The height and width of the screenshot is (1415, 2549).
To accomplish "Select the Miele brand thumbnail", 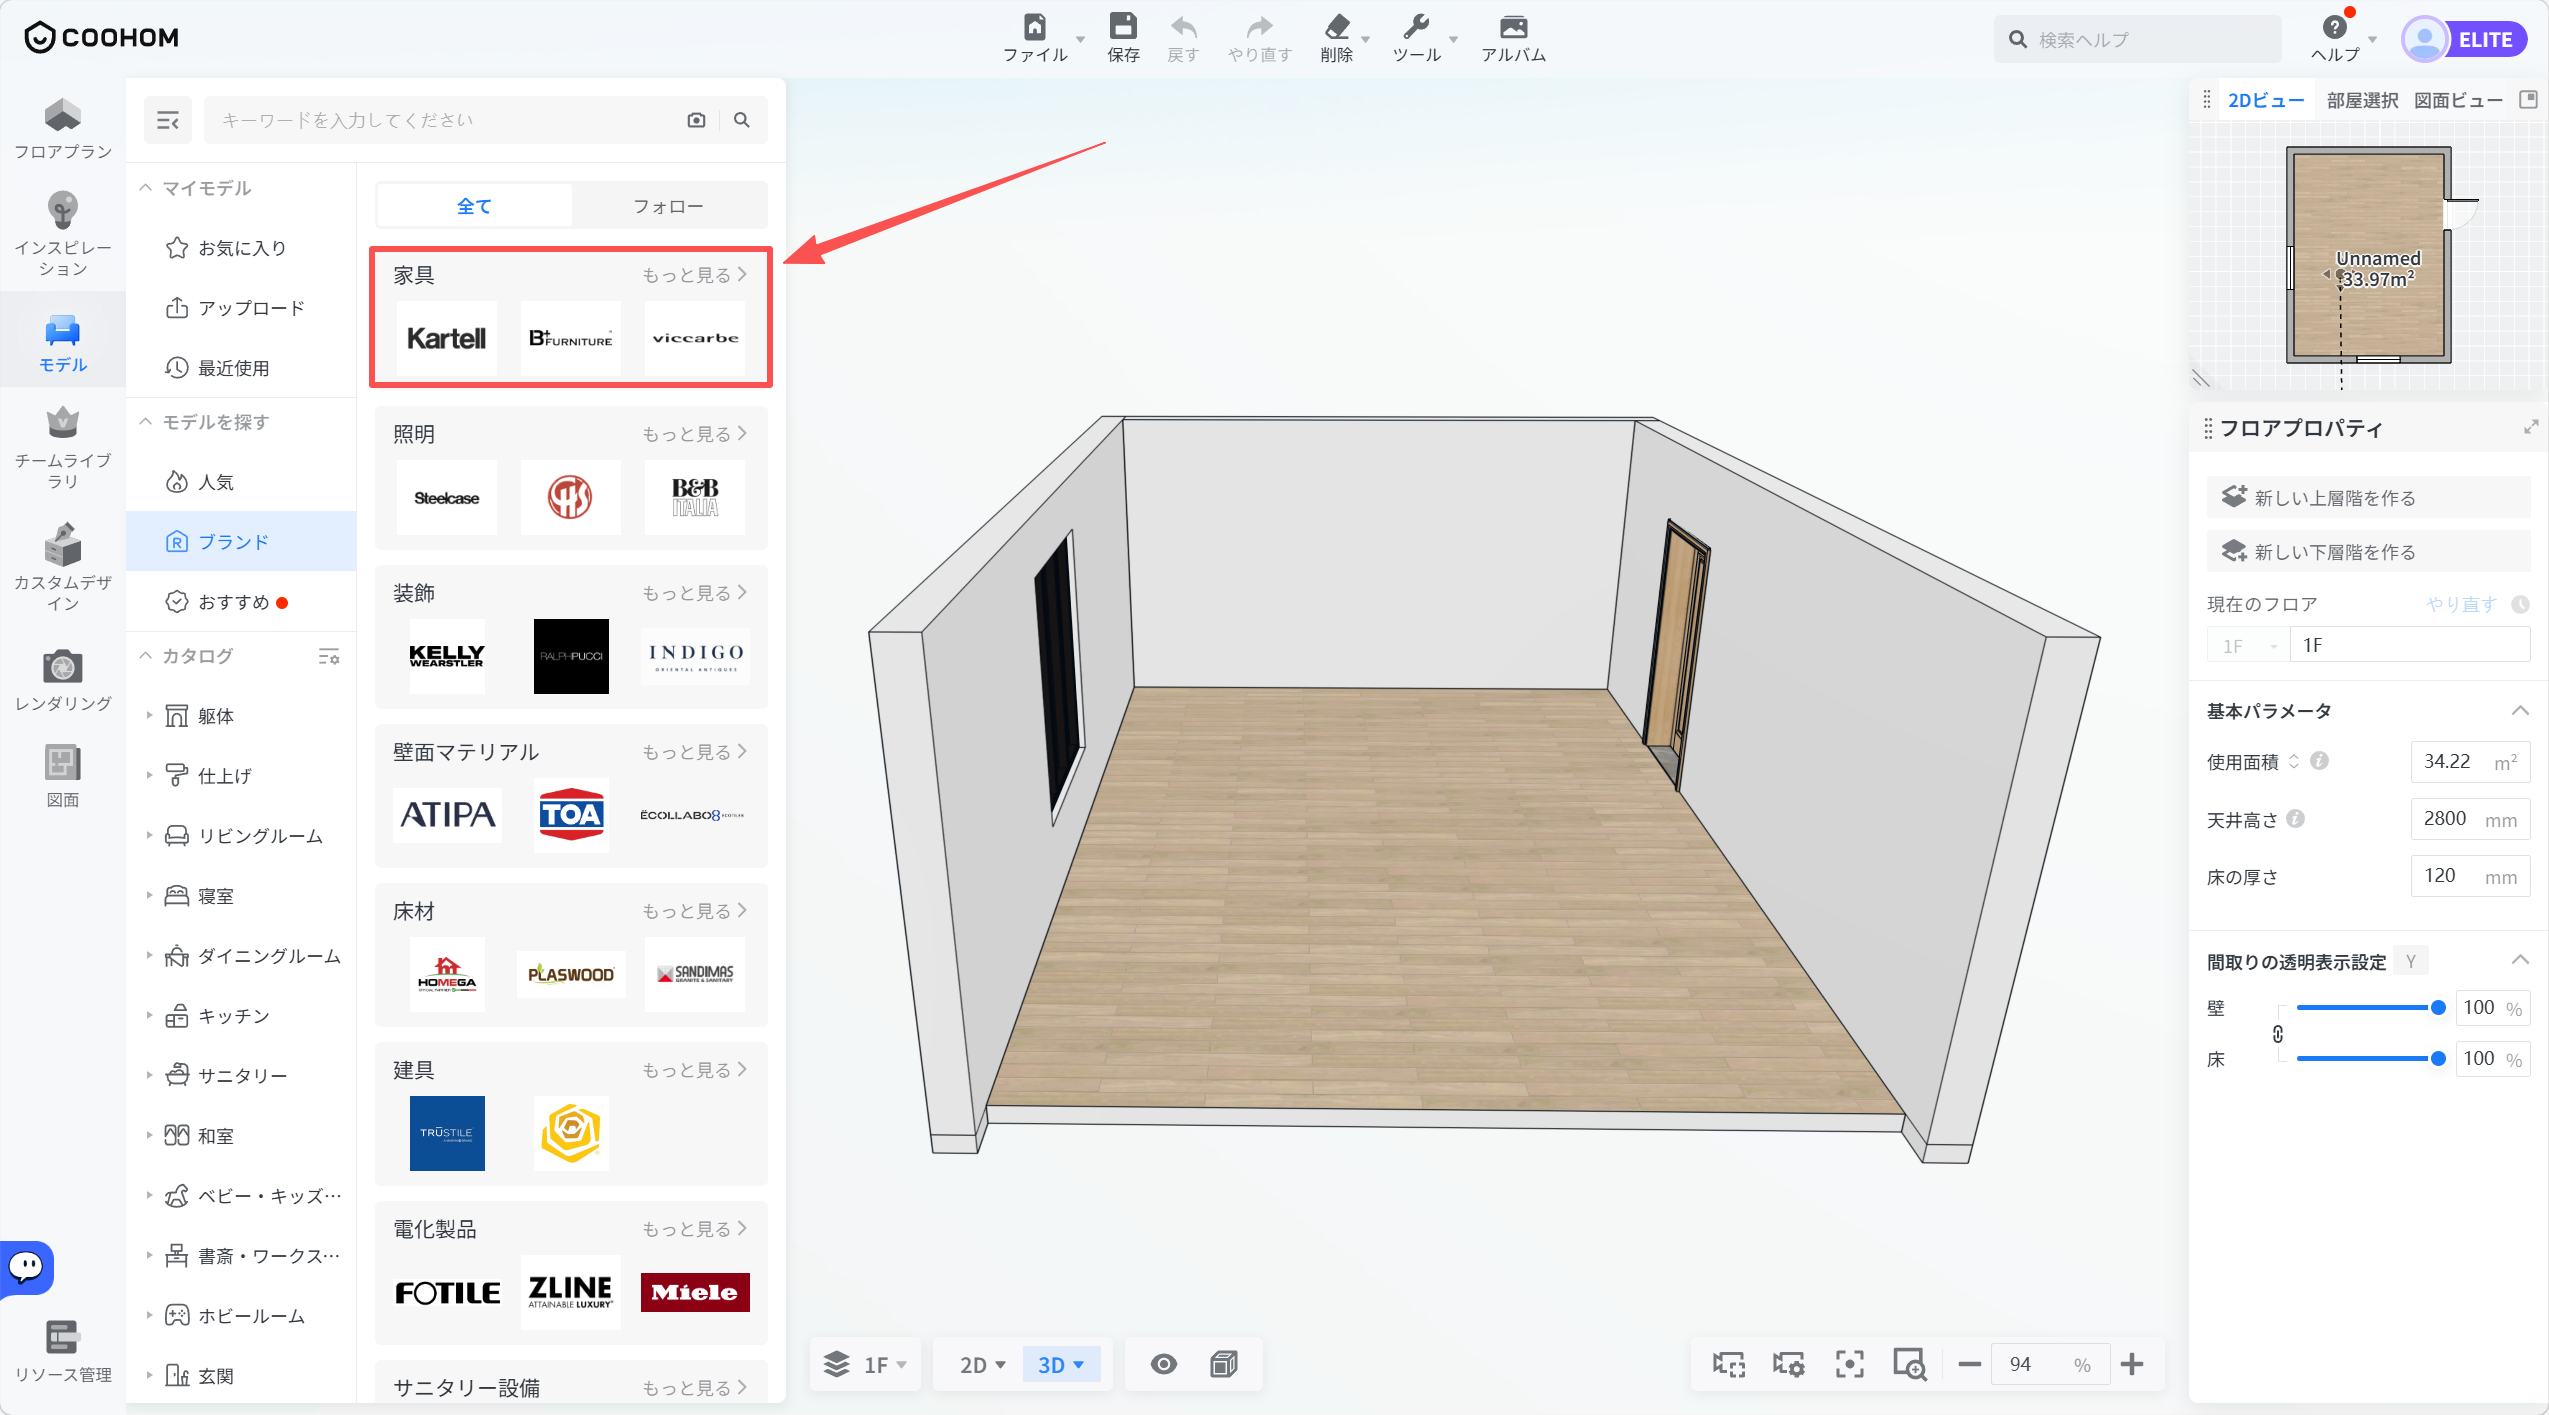I will (695, 1292).
